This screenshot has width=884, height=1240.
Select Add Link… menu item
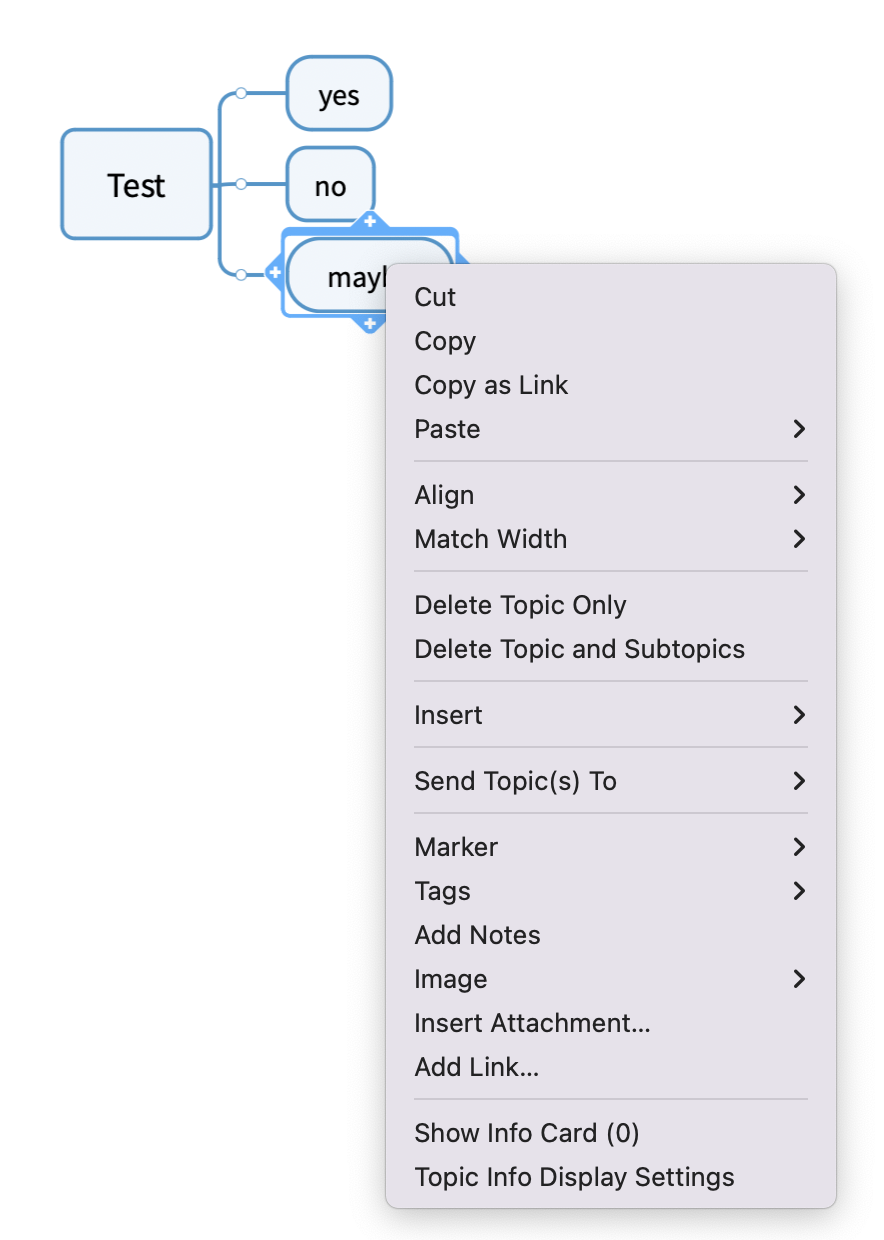coord(477,1067)
